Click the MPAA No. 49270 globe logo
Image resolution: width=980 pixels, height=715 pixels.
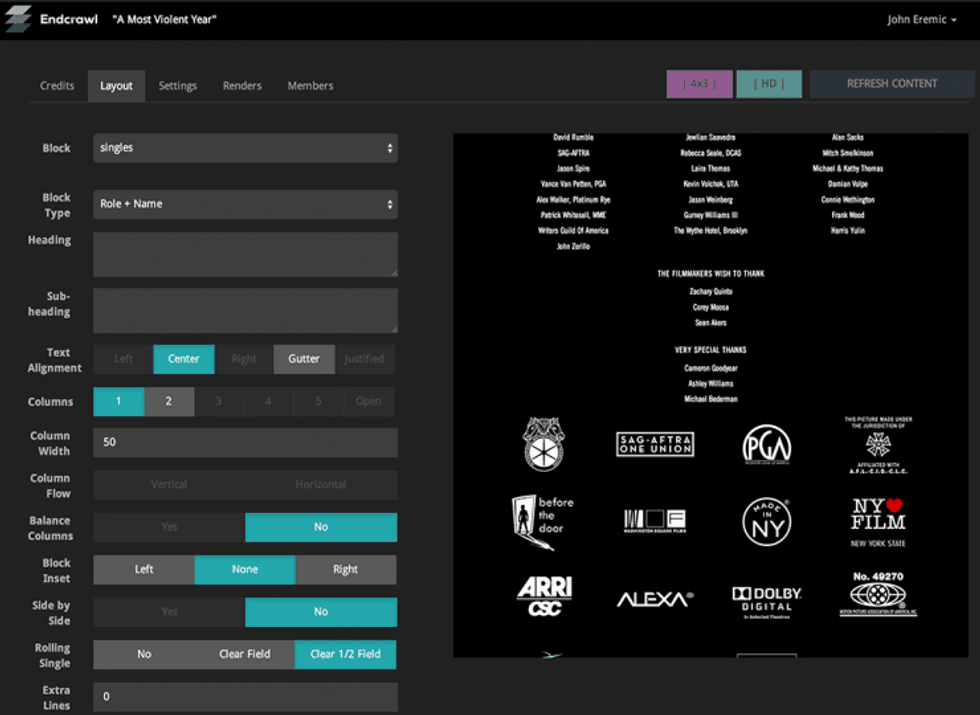[x=878, y=594]
